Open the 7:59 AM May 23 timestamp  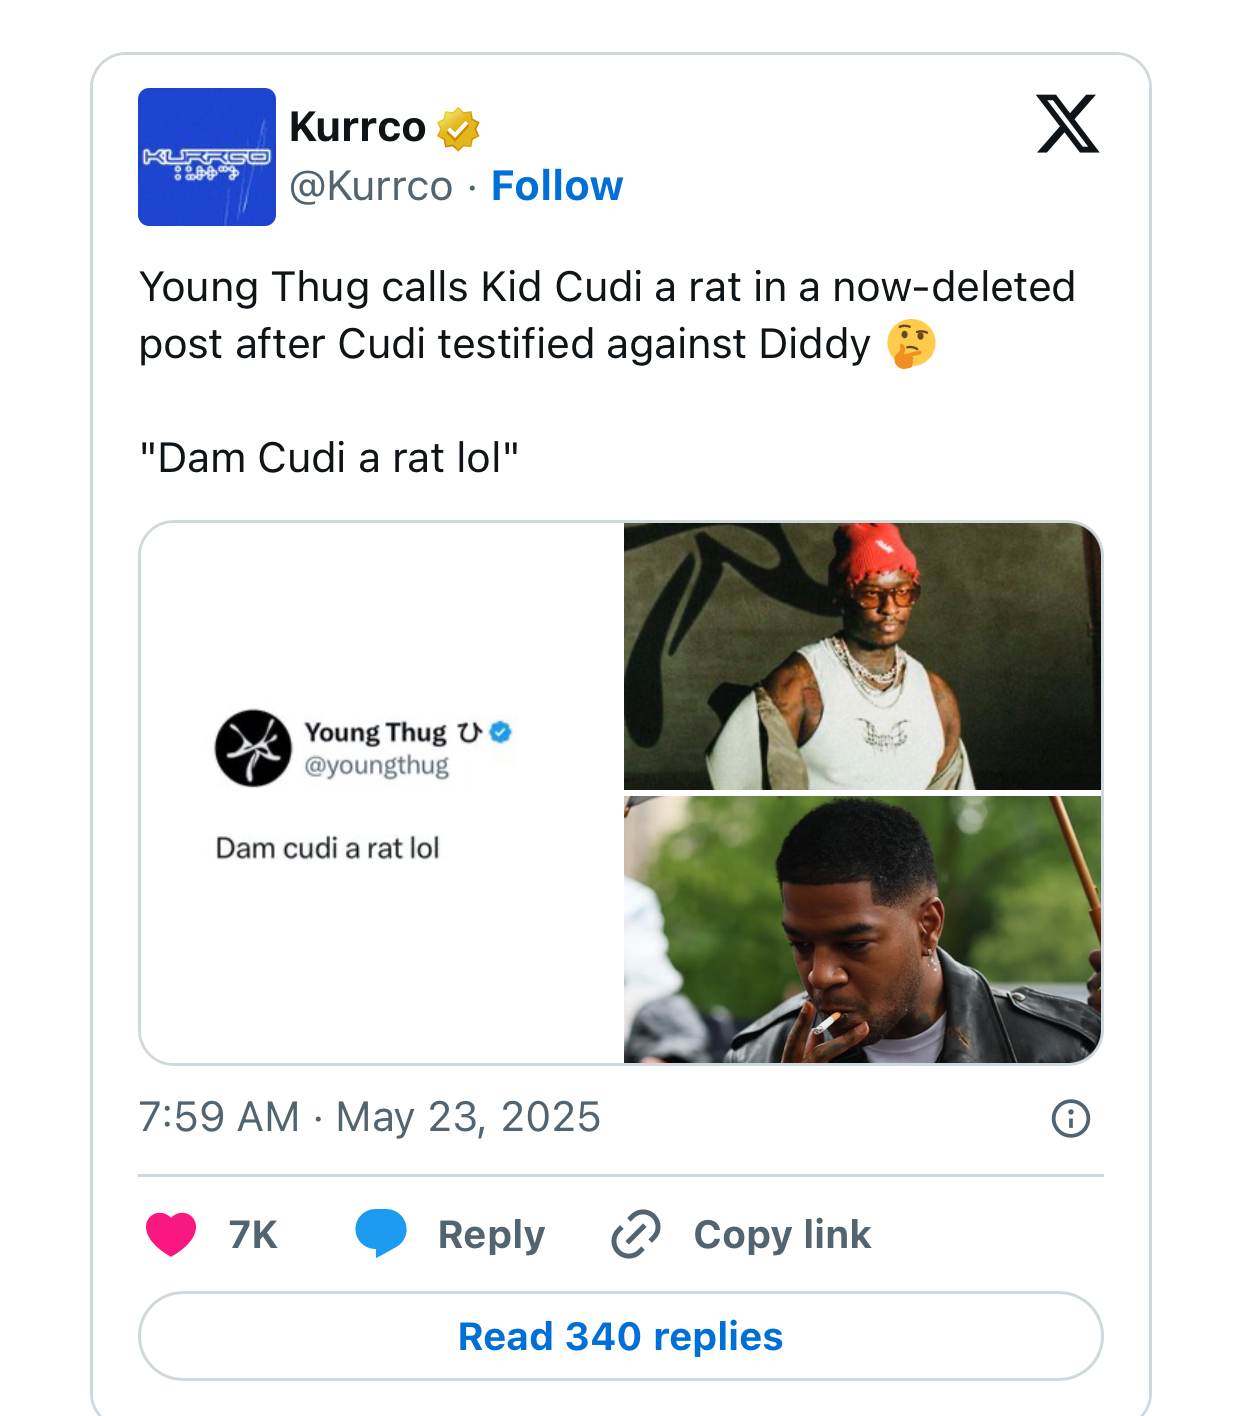coord(369,1117)
